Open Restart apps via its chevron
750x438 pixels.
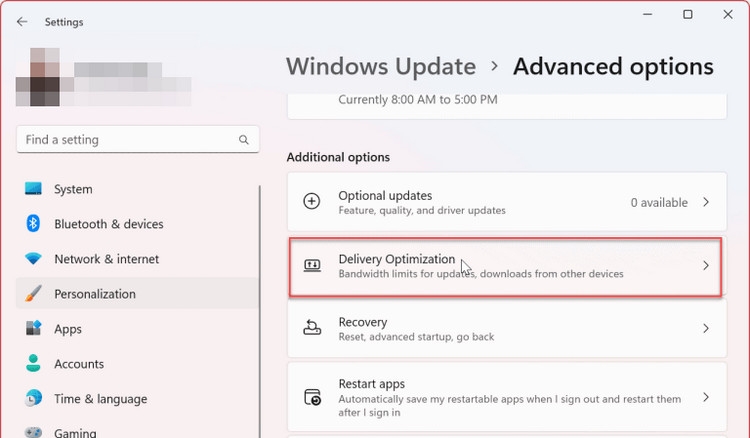[706, 397]
